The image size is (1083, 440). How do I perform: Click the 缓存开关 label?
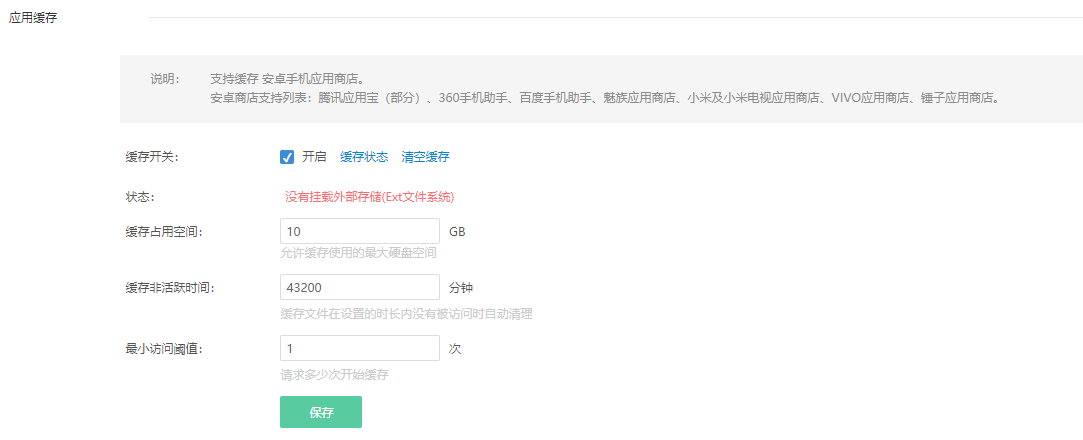(x=152, y=157)
